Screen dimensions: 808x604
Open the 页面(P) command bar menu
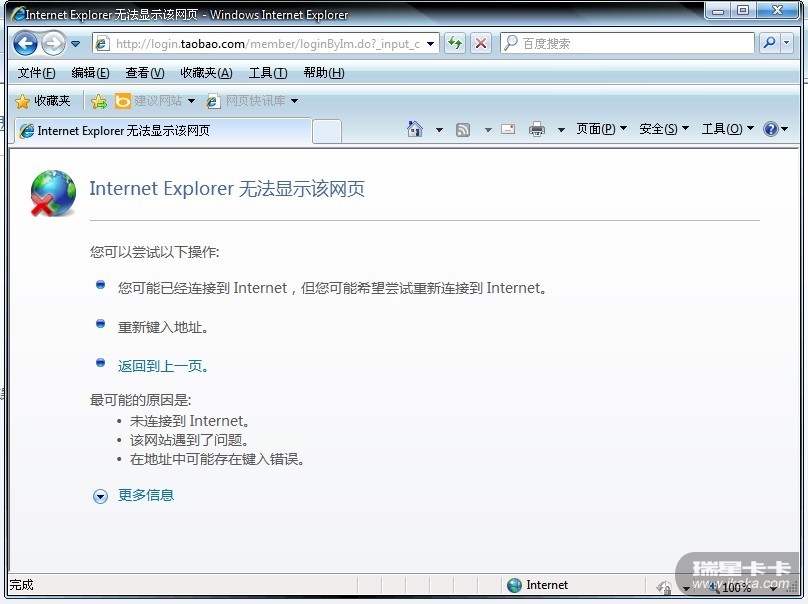[x=601, y=129]
